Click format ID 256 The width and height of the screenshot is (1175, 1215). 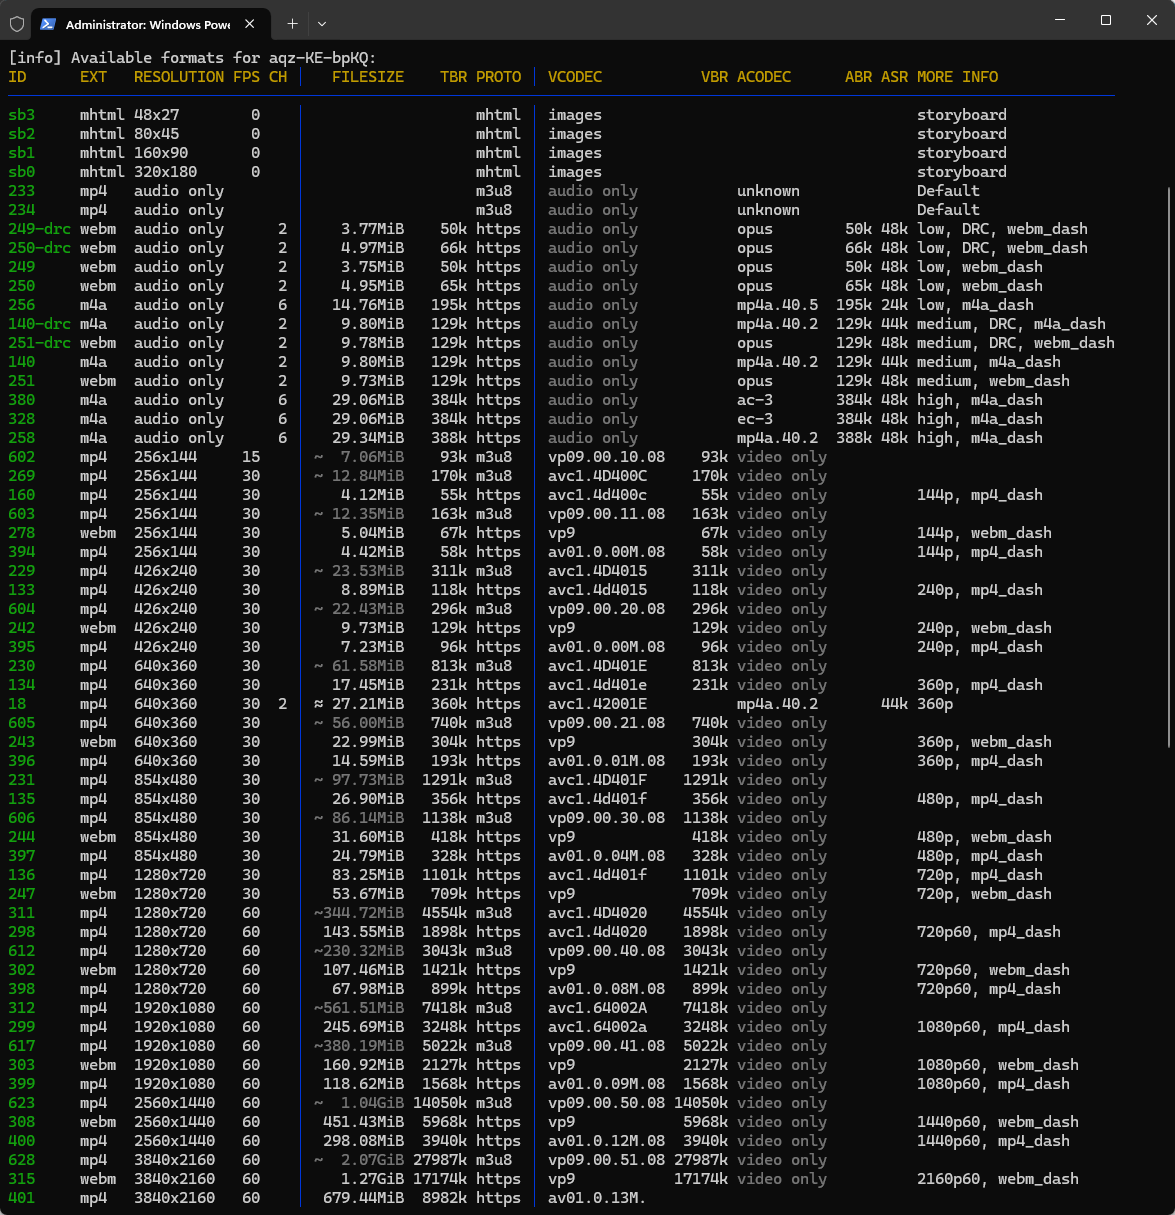coord(22,305)
